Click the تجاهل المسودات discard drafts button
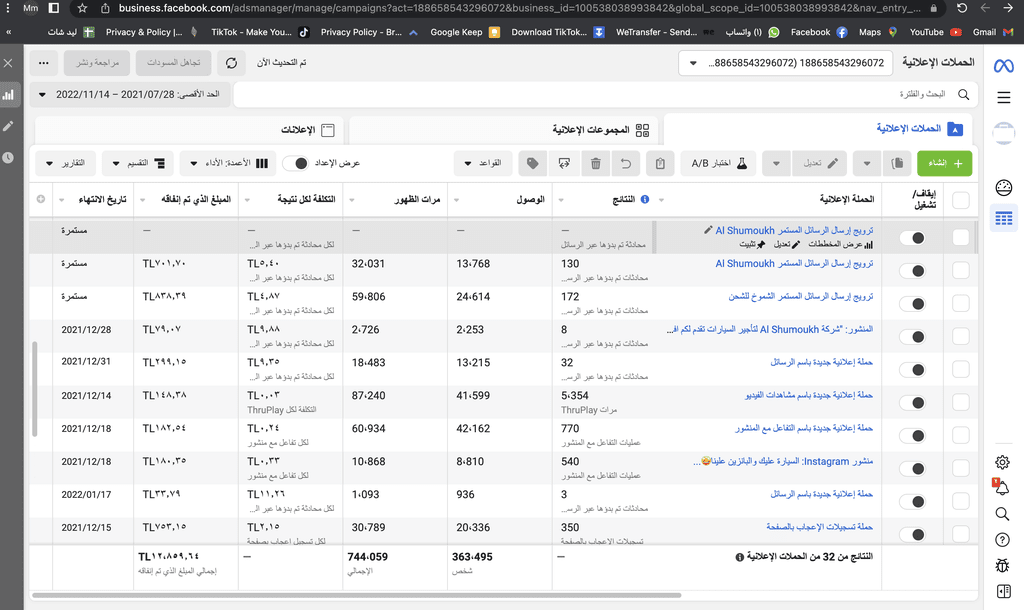 [173, 63]
